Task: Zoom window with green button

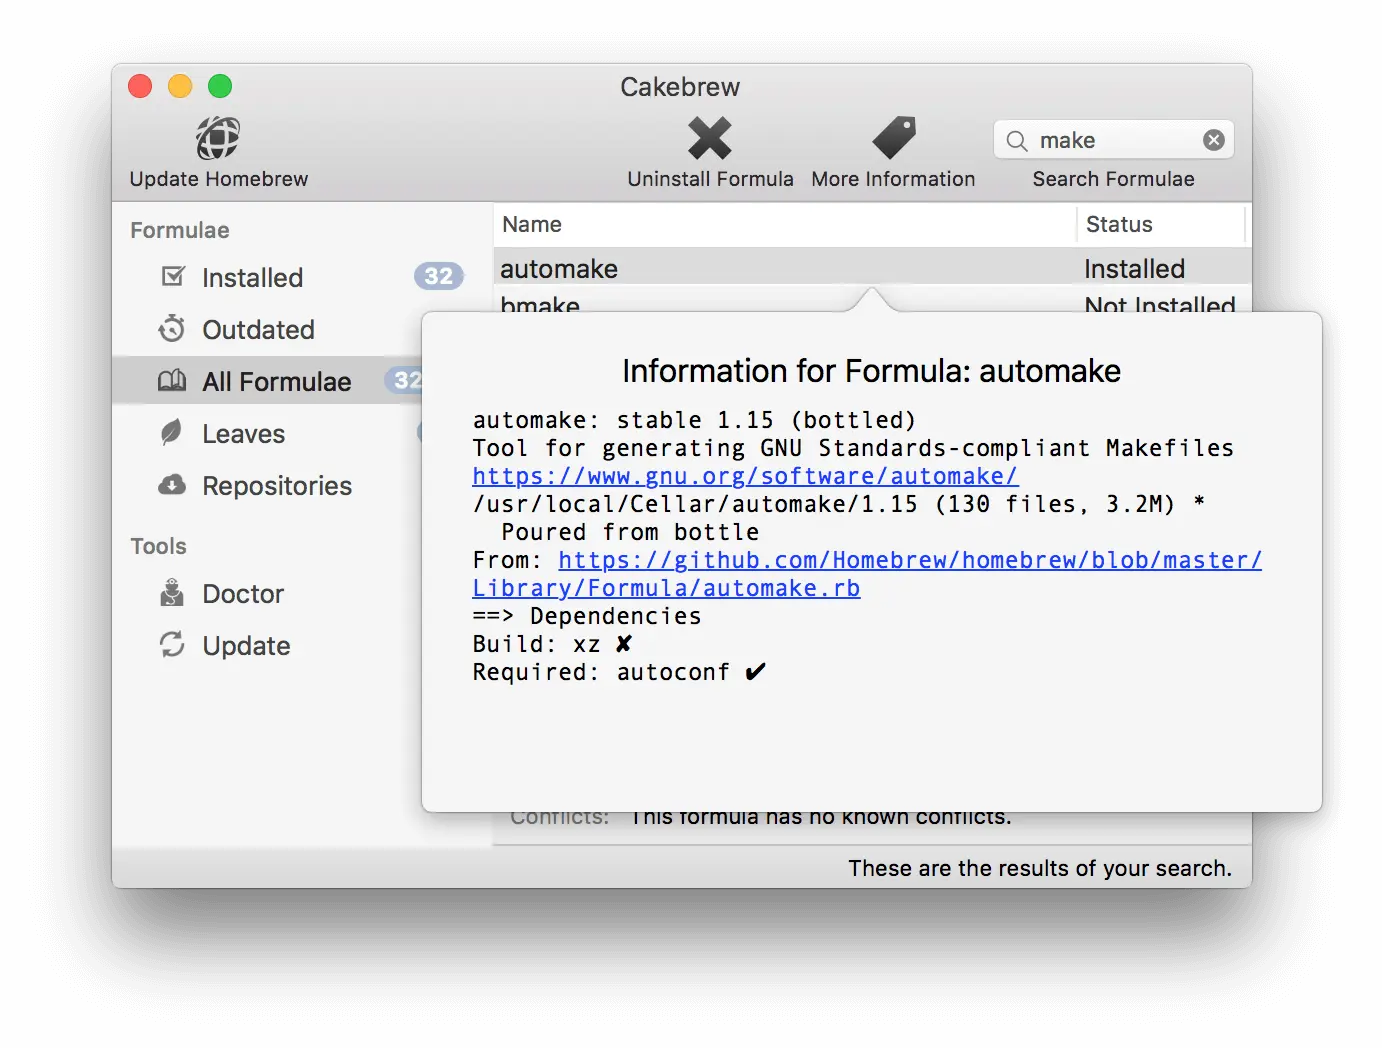Action: (x=220, y=86)
